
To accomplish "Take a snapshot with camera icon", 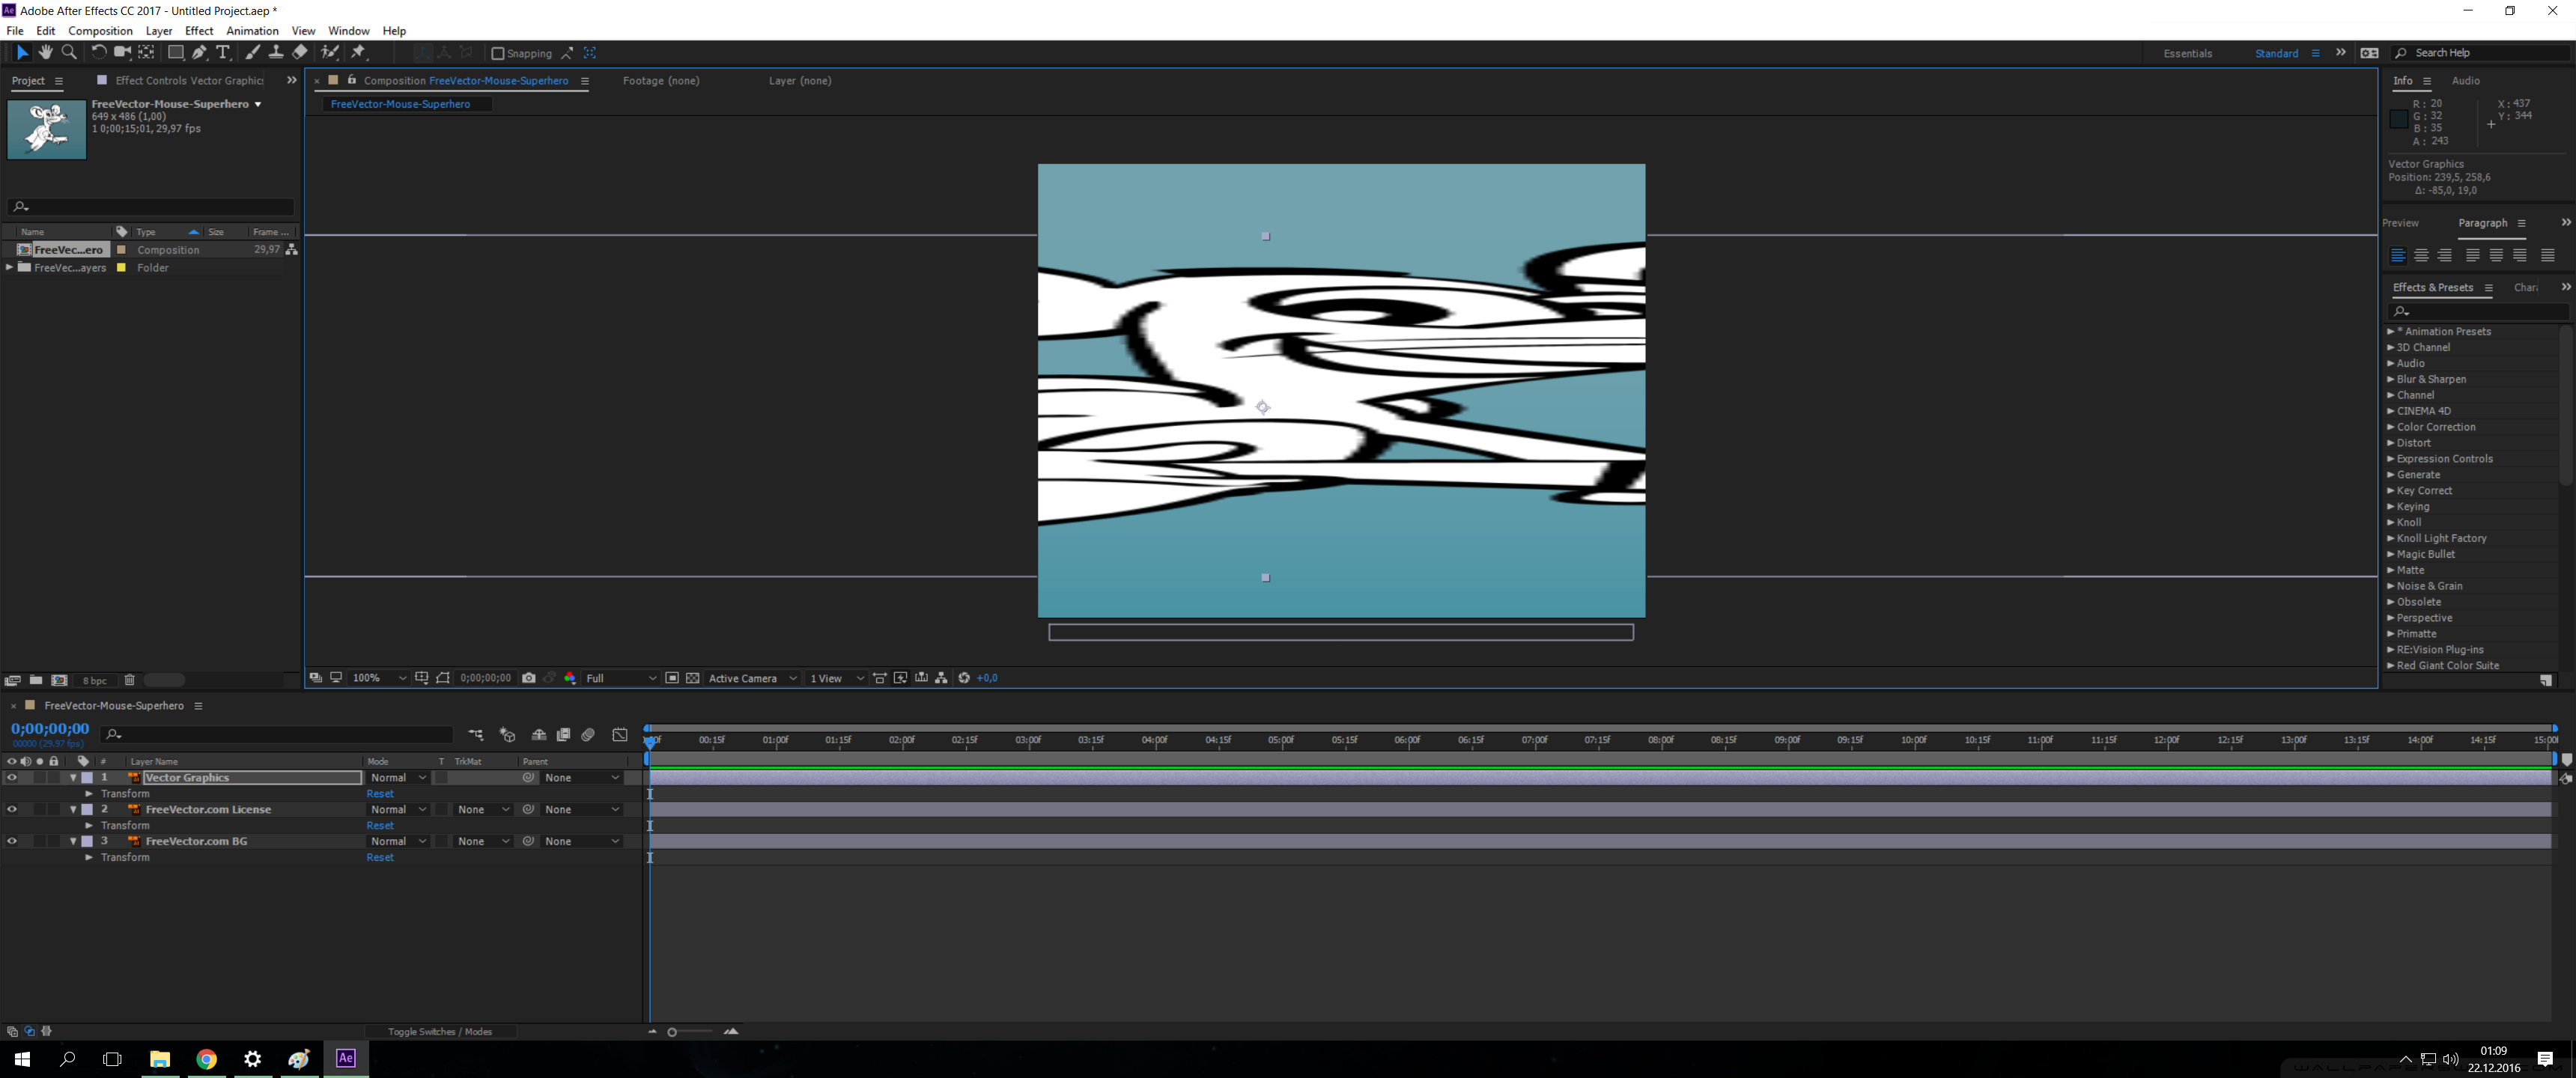I will pos(529,678).
